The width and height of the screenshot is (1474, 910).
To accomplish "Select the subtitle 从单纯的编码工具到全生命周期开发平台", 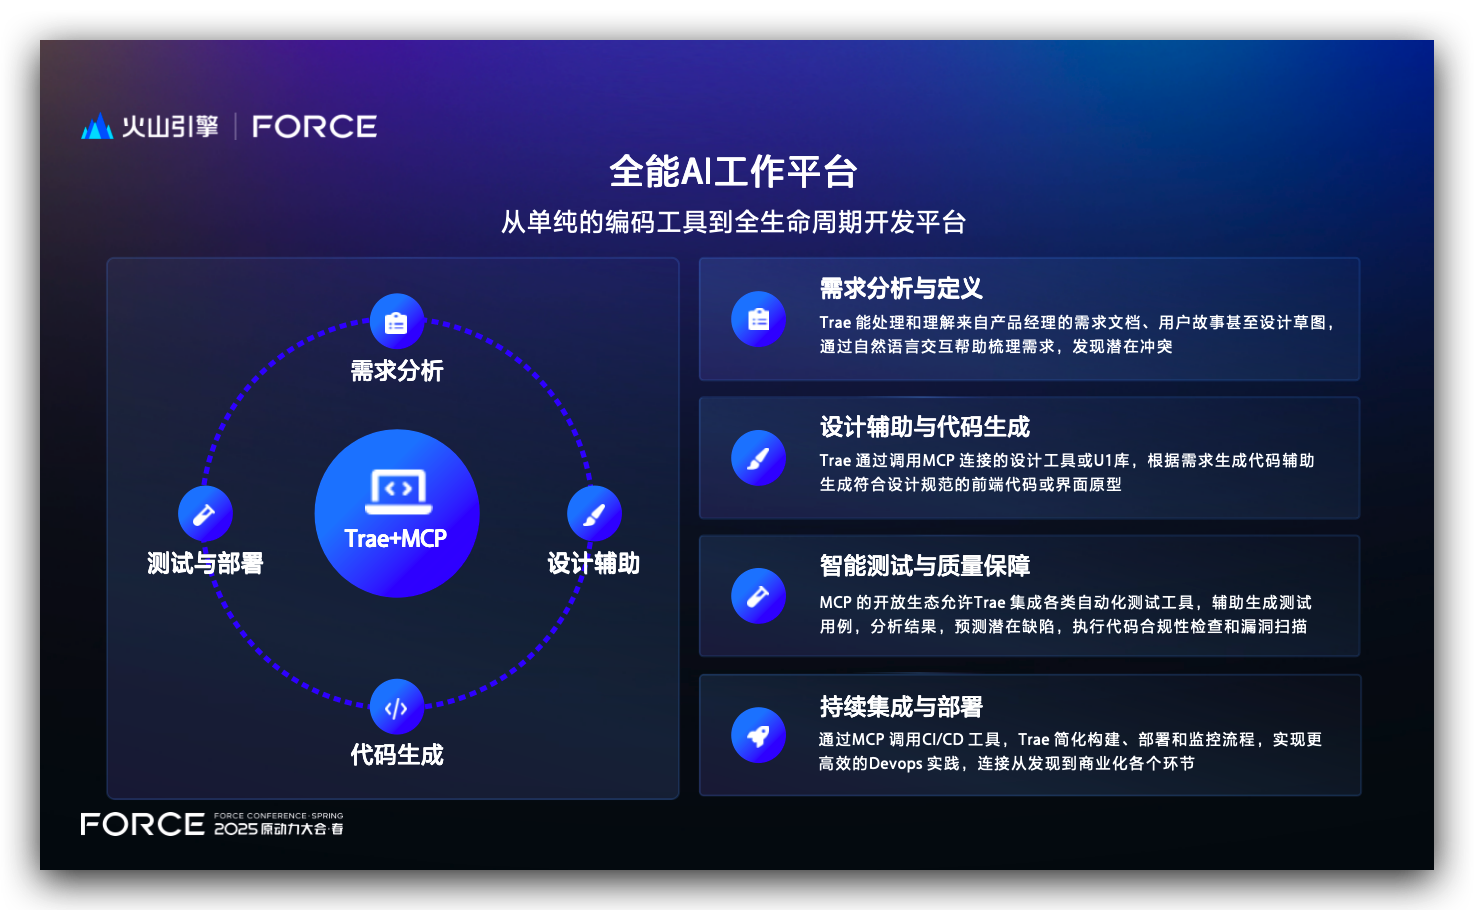I will coord(734,222).
